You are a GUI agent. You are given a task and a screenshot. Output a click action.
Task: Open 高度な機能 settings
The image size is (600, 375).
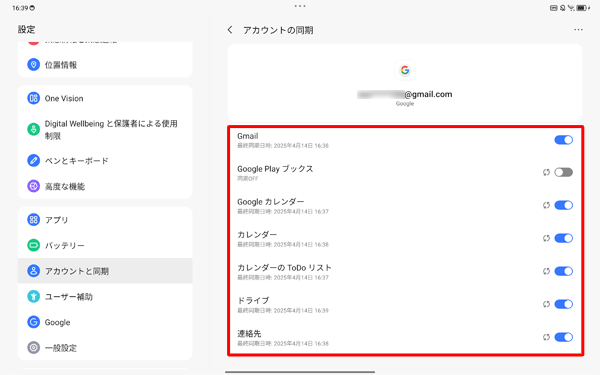pos(105,186)
